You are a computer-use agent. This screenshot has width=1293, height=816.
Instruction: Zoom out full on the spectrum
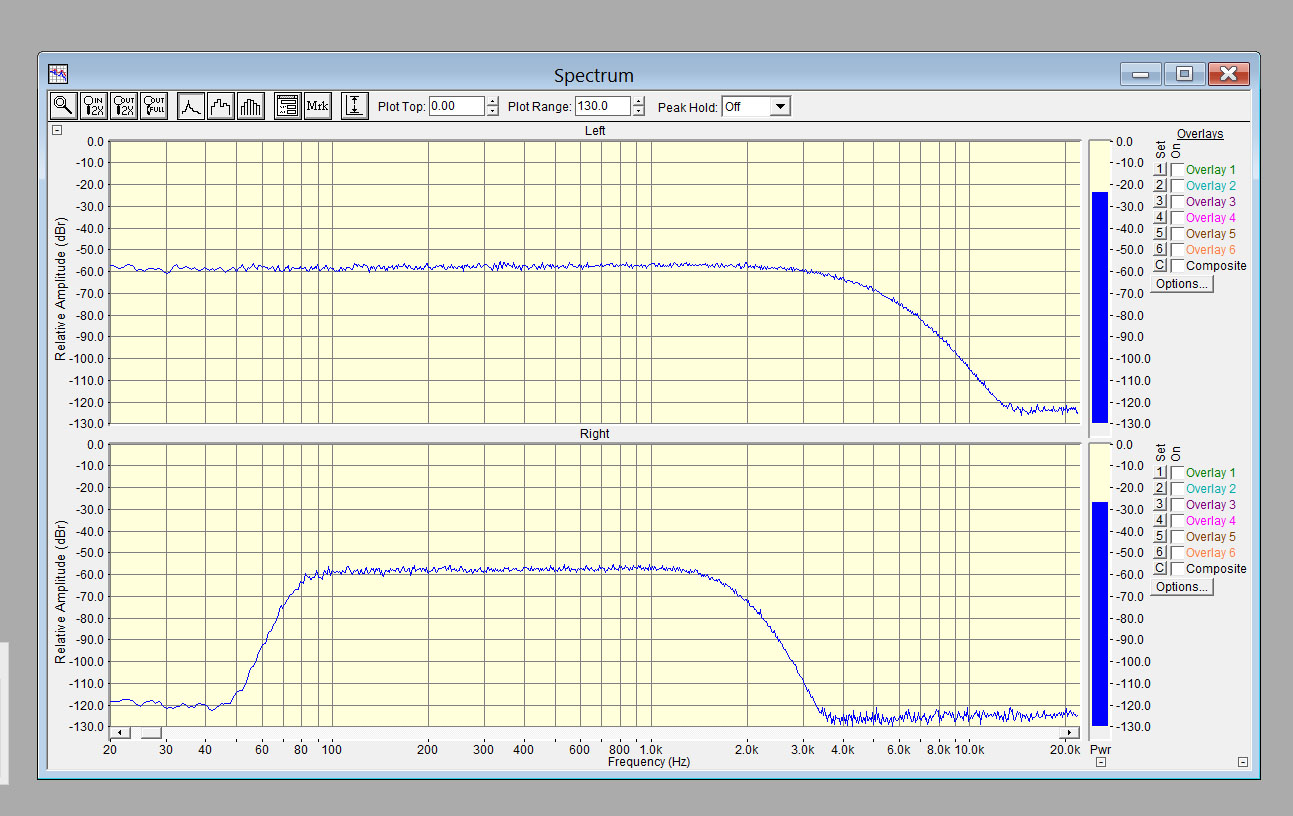tap(154, 106)
